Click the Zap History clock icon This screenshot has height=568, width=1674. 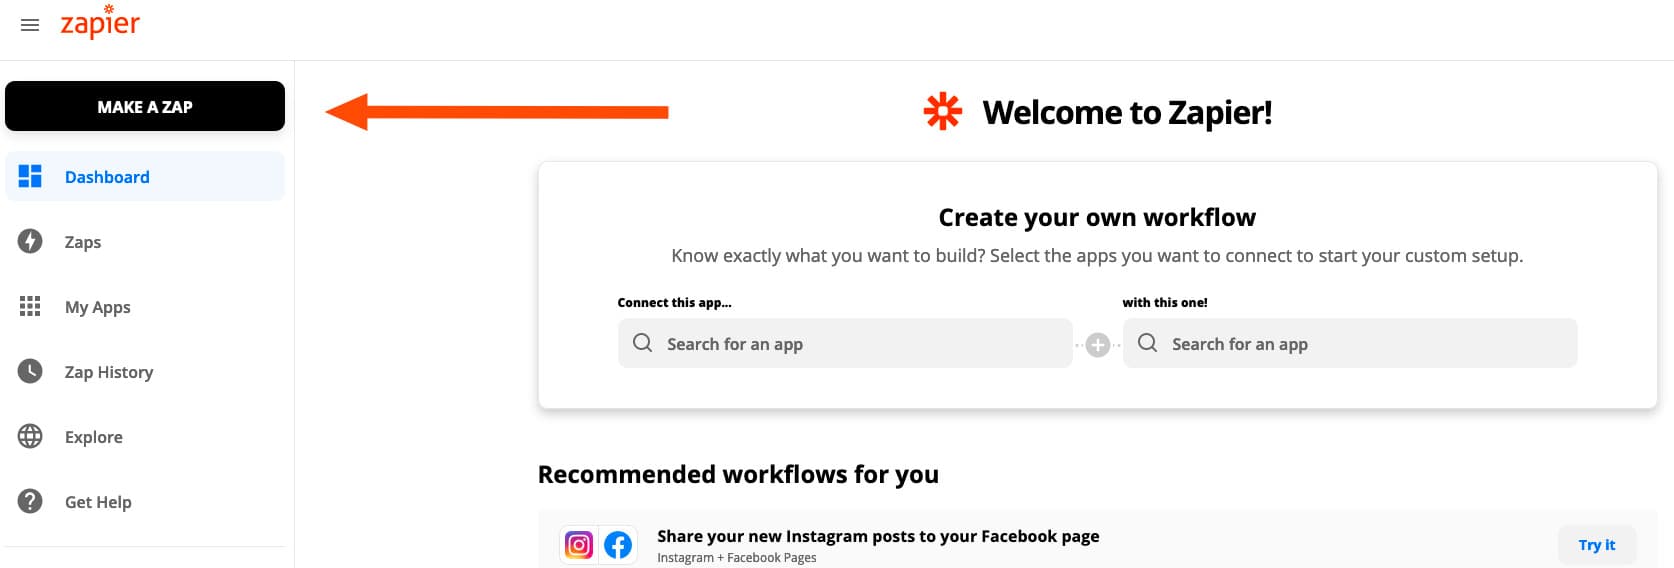(x=30, y=372)
